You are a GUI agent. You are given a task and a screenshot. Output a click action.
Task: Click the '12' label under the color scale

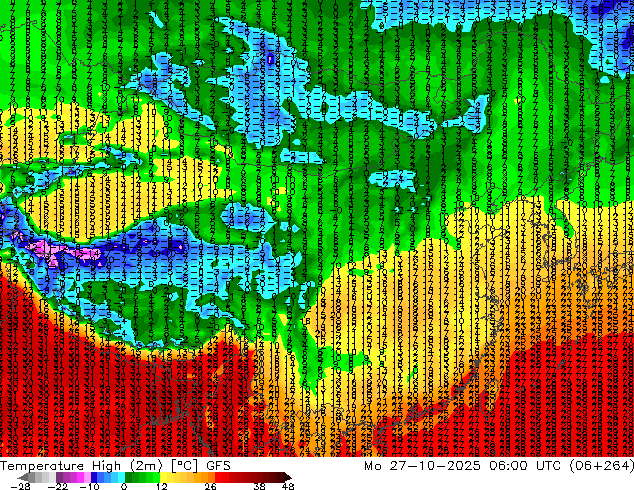coord(162,486)
